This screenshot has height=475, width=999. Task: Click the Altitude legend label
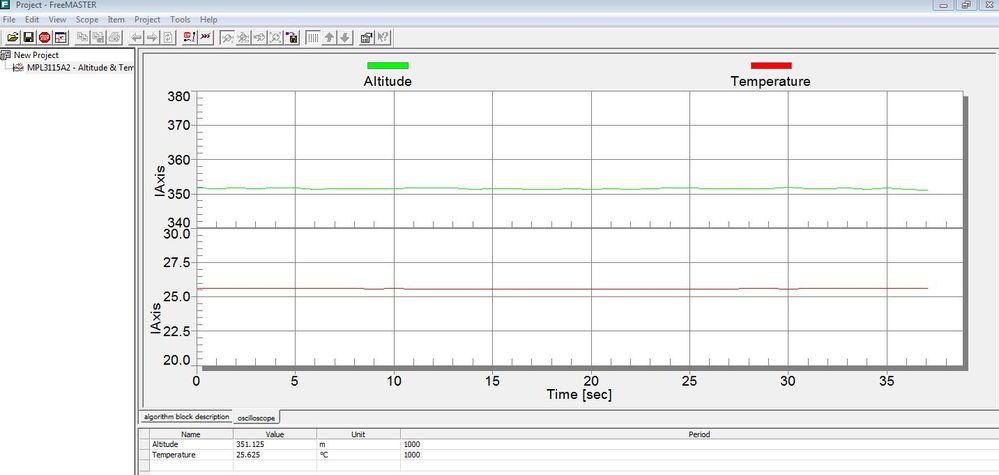(x=387, y=82)
